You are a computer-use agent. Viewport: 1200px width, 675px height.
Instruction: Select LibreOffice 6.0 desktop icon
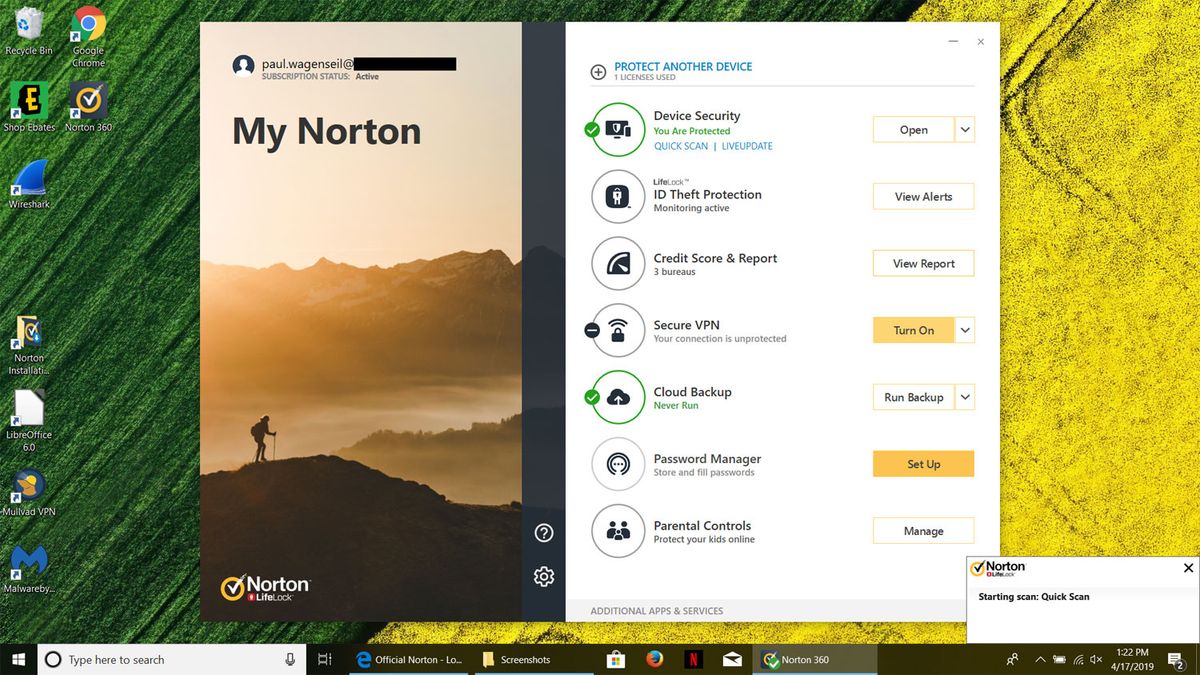pyautogui.click(x=29, y=420)
